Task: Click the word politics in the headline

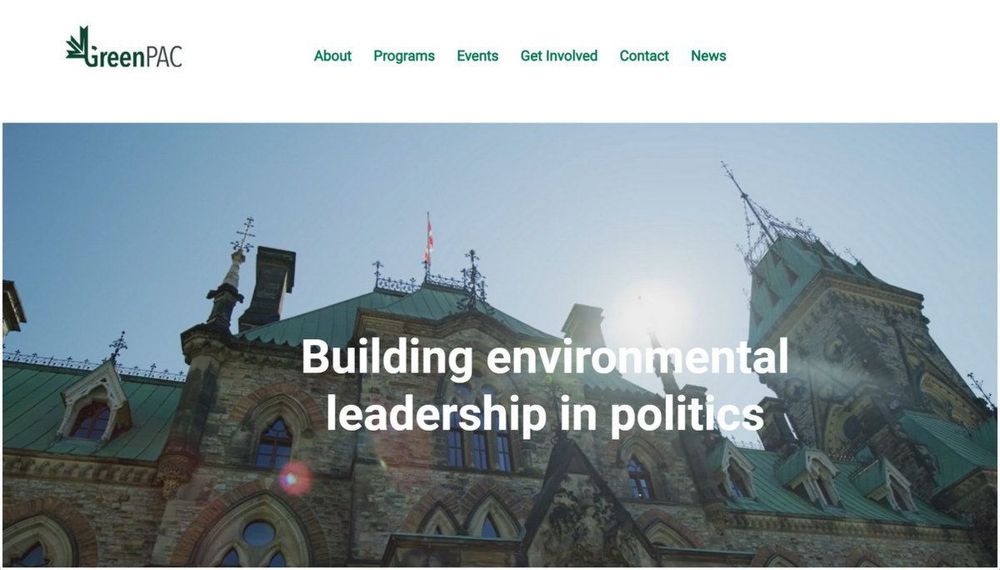Action: (687, 414)
